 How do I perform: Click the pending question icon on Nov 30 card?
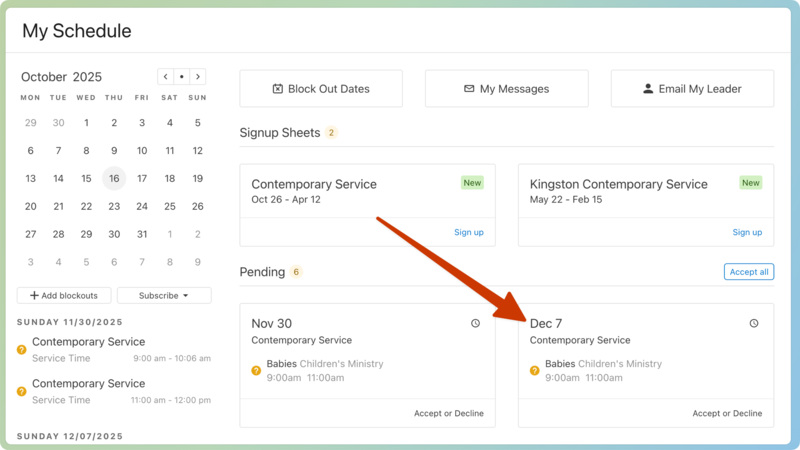[256, 371]
